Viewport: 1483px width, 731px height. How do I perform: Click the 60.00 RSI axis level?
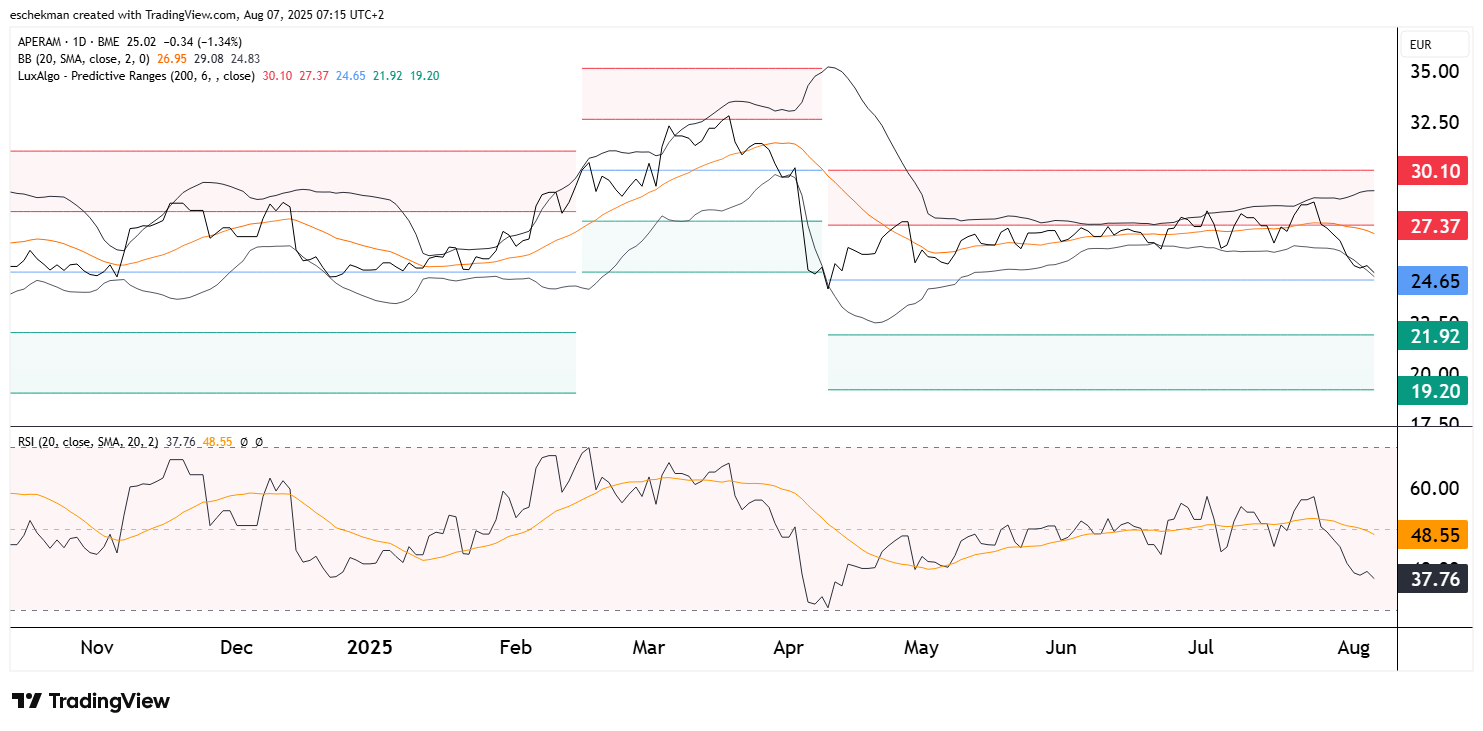tap(1433, 488)
